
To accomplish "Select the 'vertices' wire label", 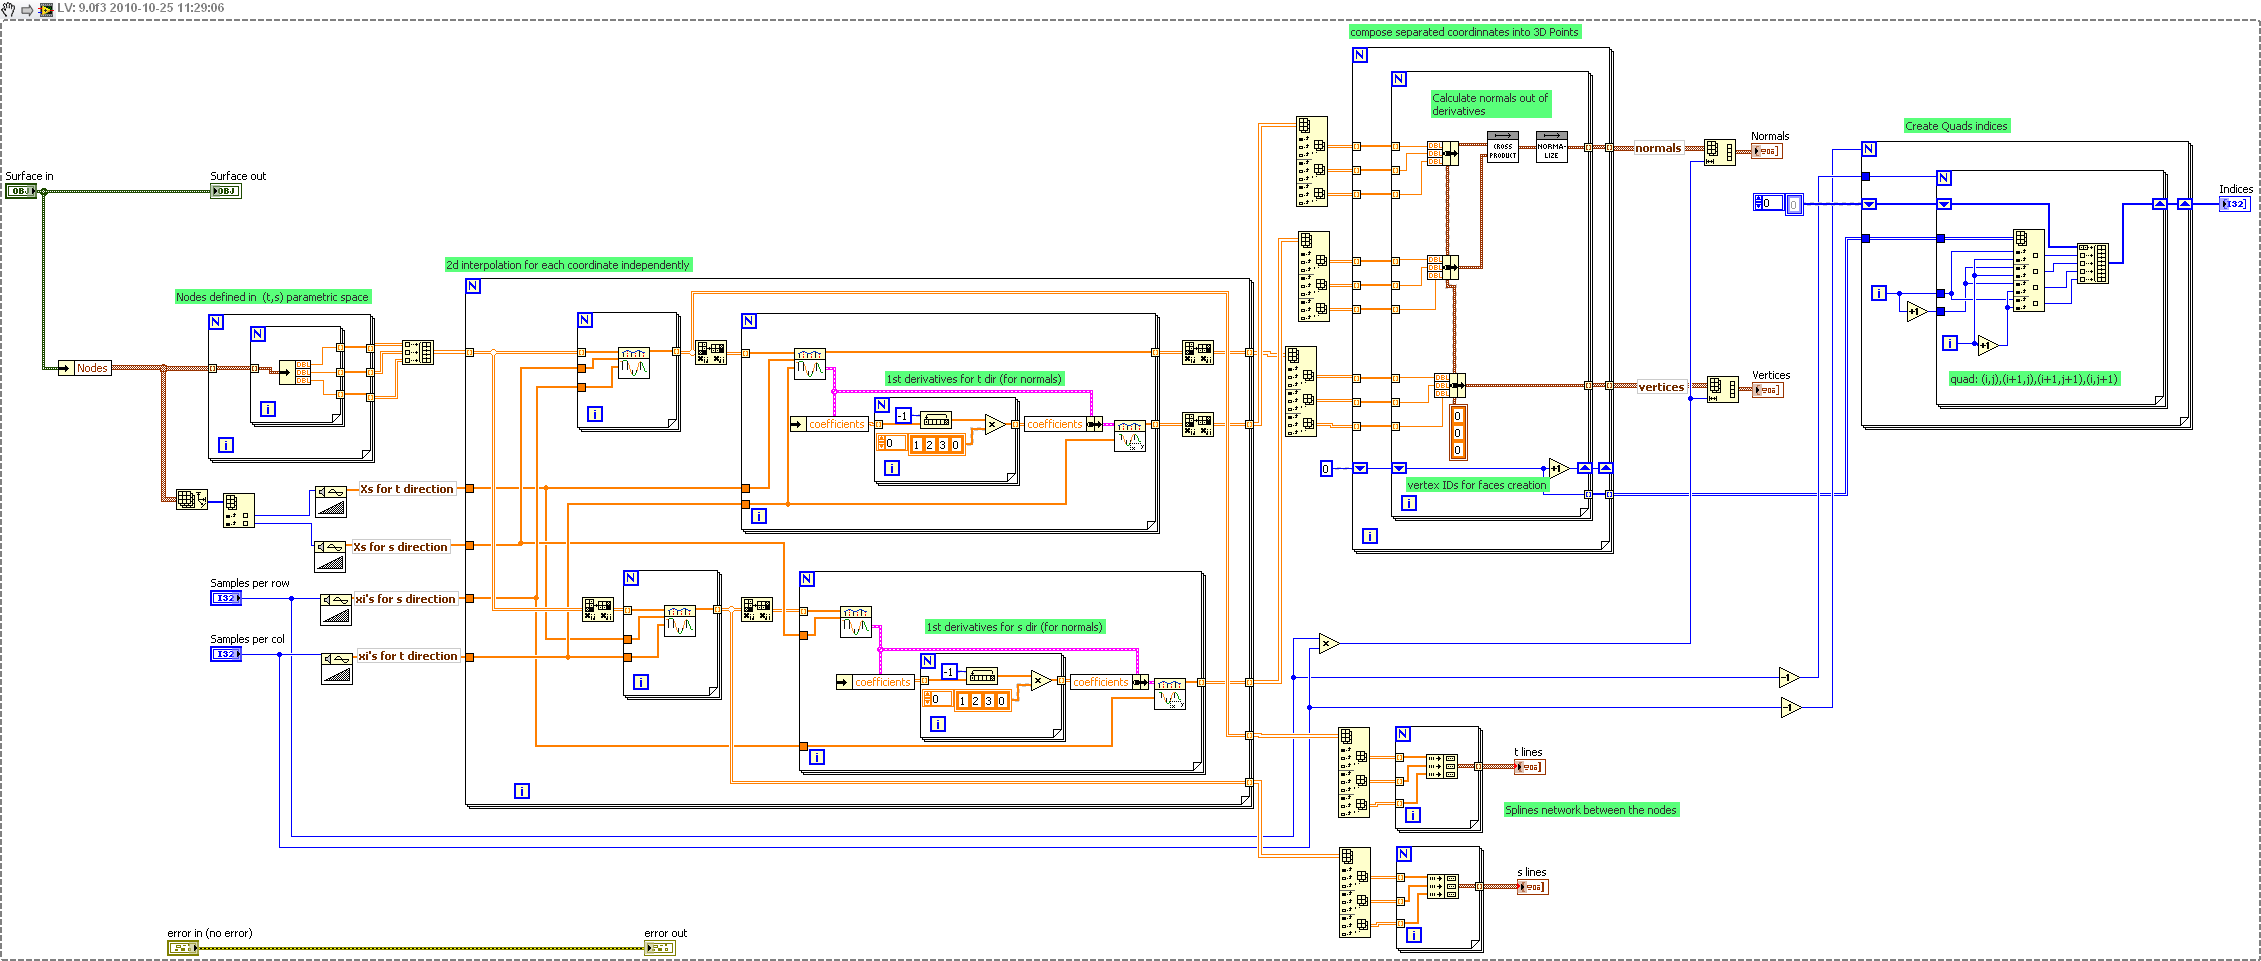I will [x=1661, y=387].
